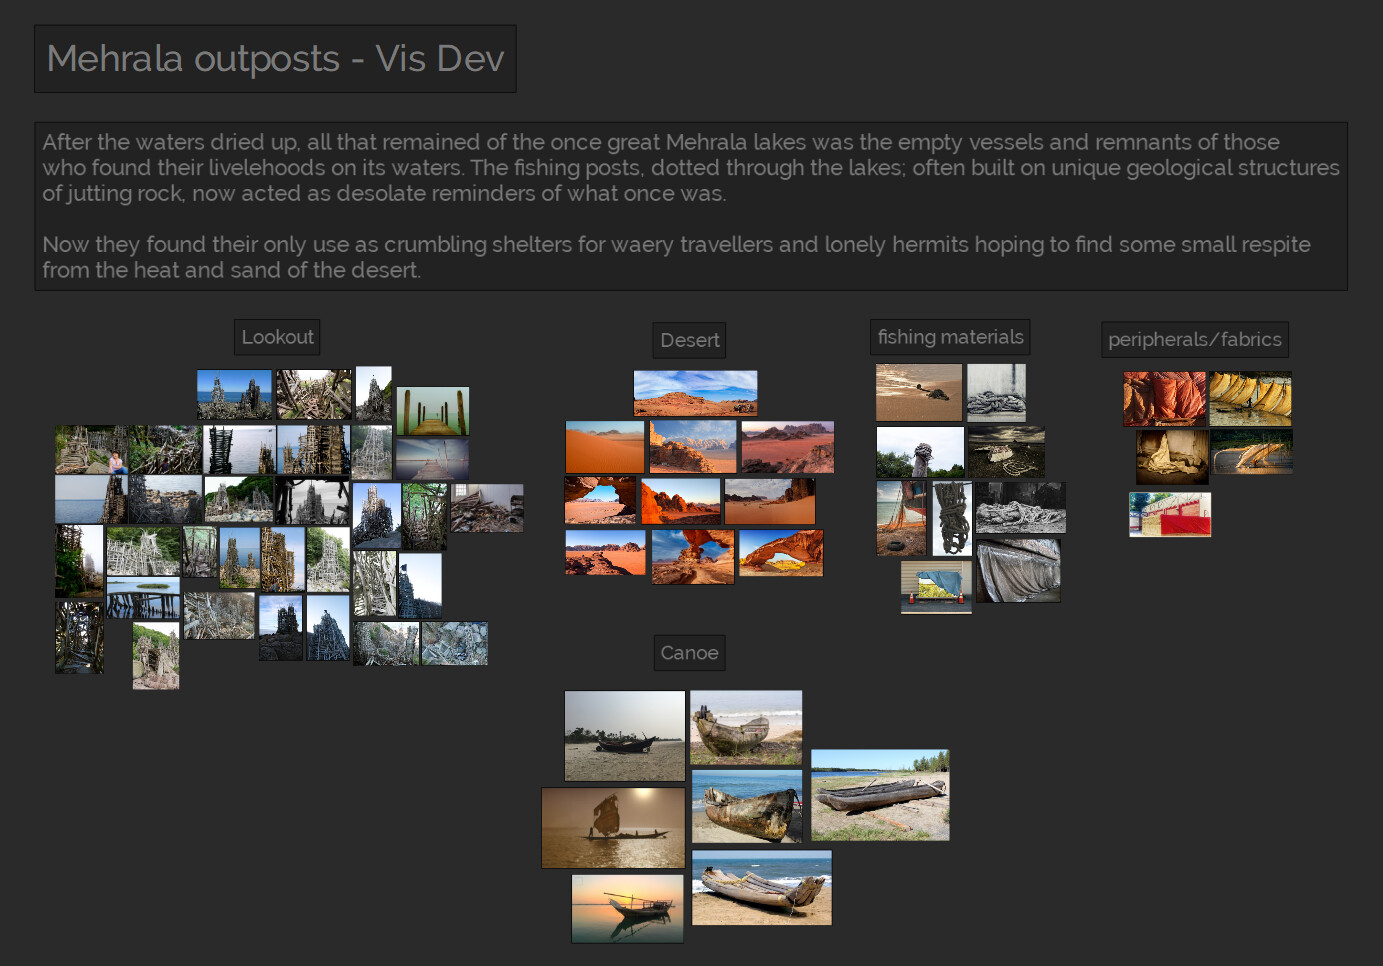Click the collapsed debris in white room image

click(x=487, y=508)
